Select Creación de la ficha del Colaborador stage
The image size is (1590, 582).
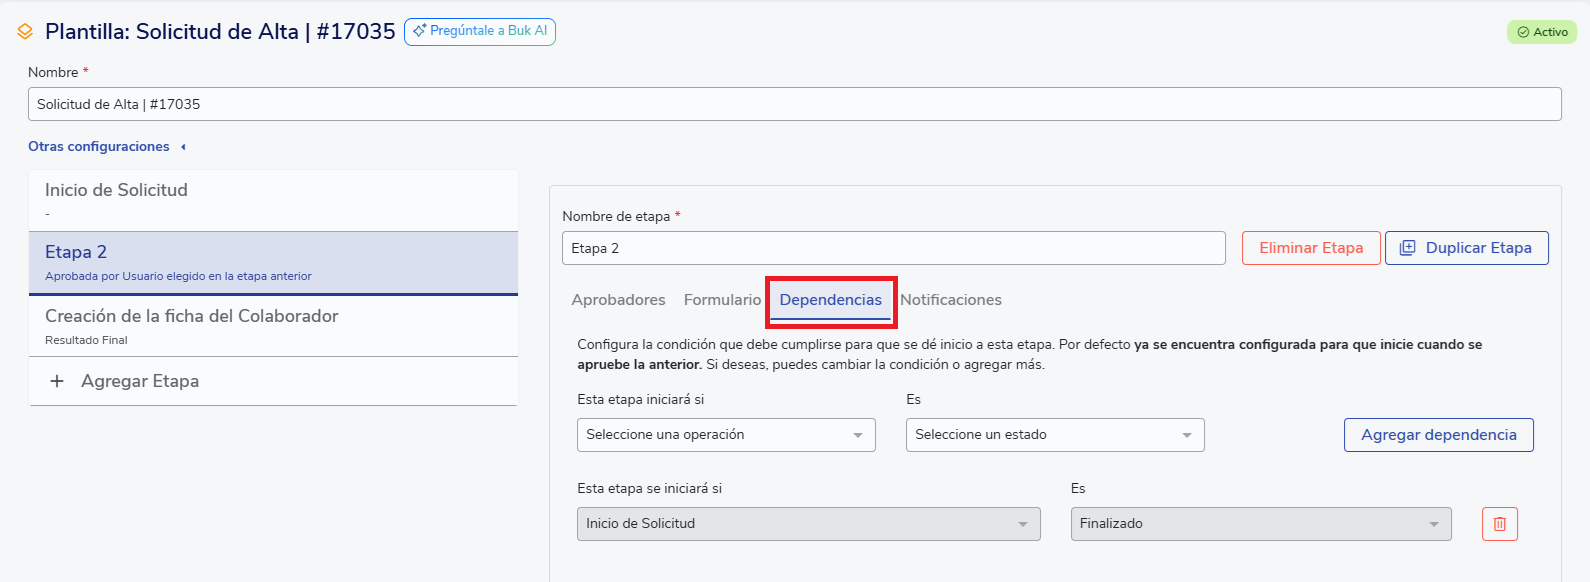273,326
